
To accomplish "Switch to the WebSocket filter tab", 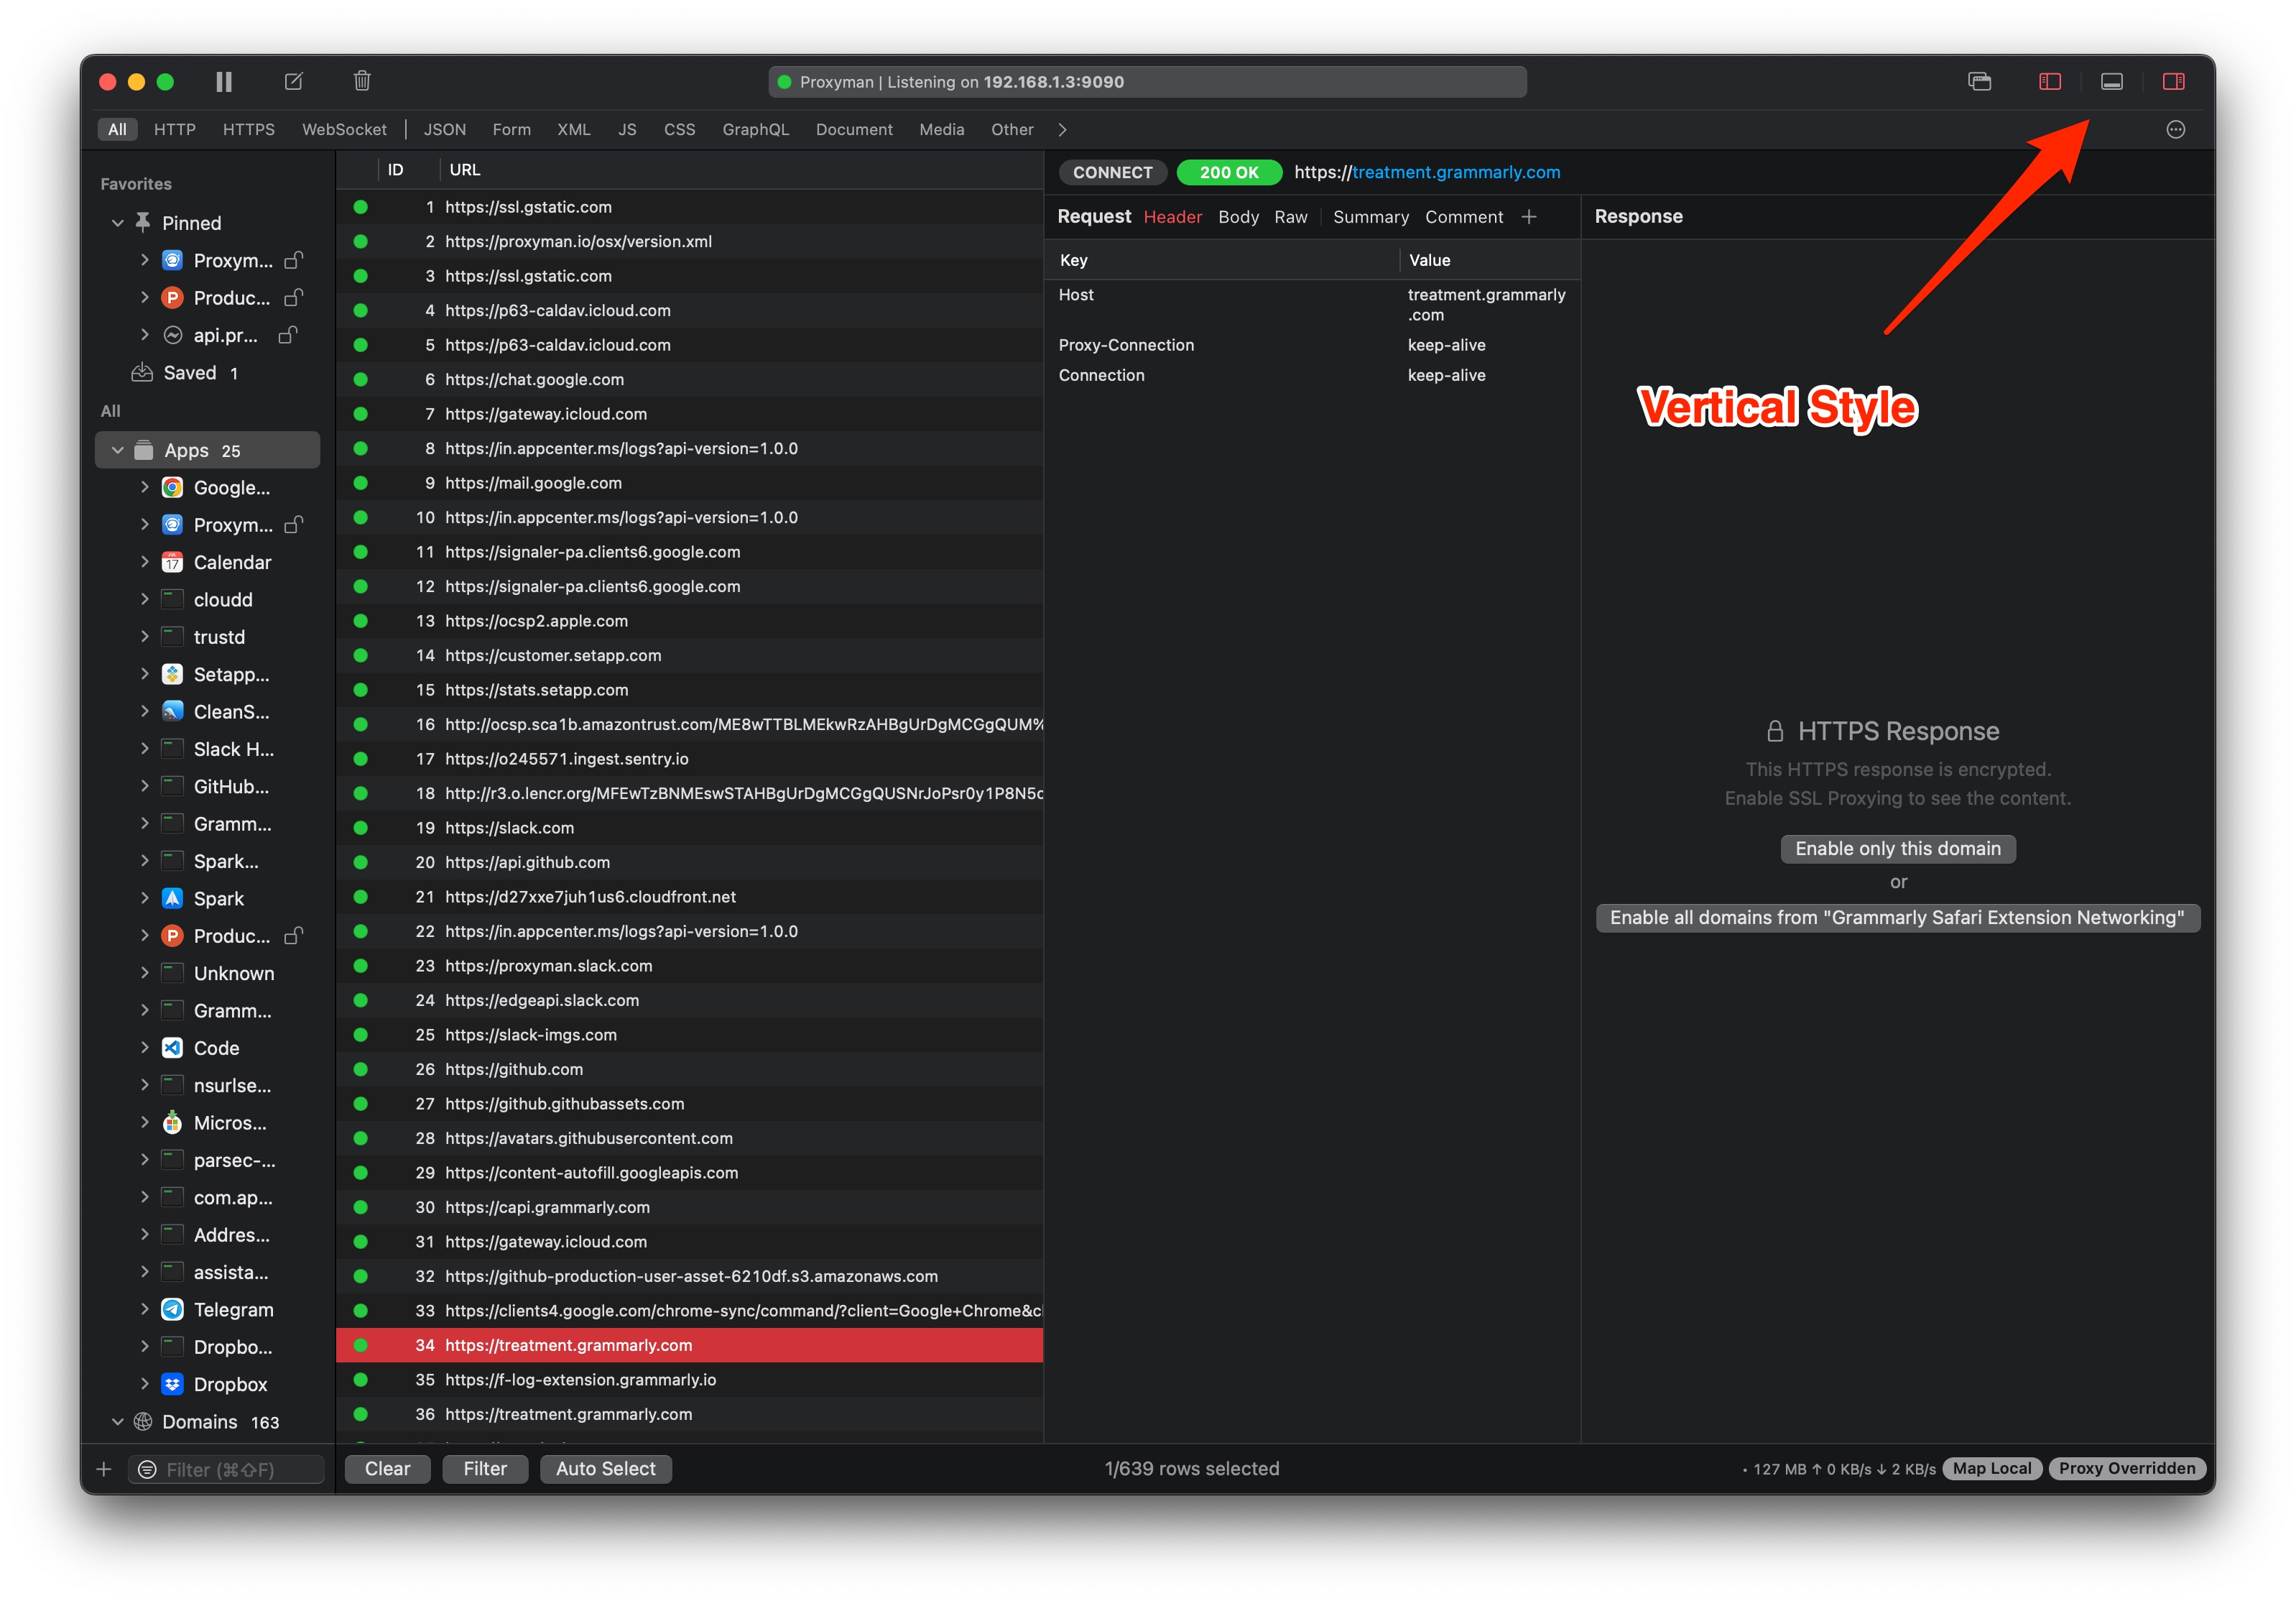I will (x=344, y=129).
